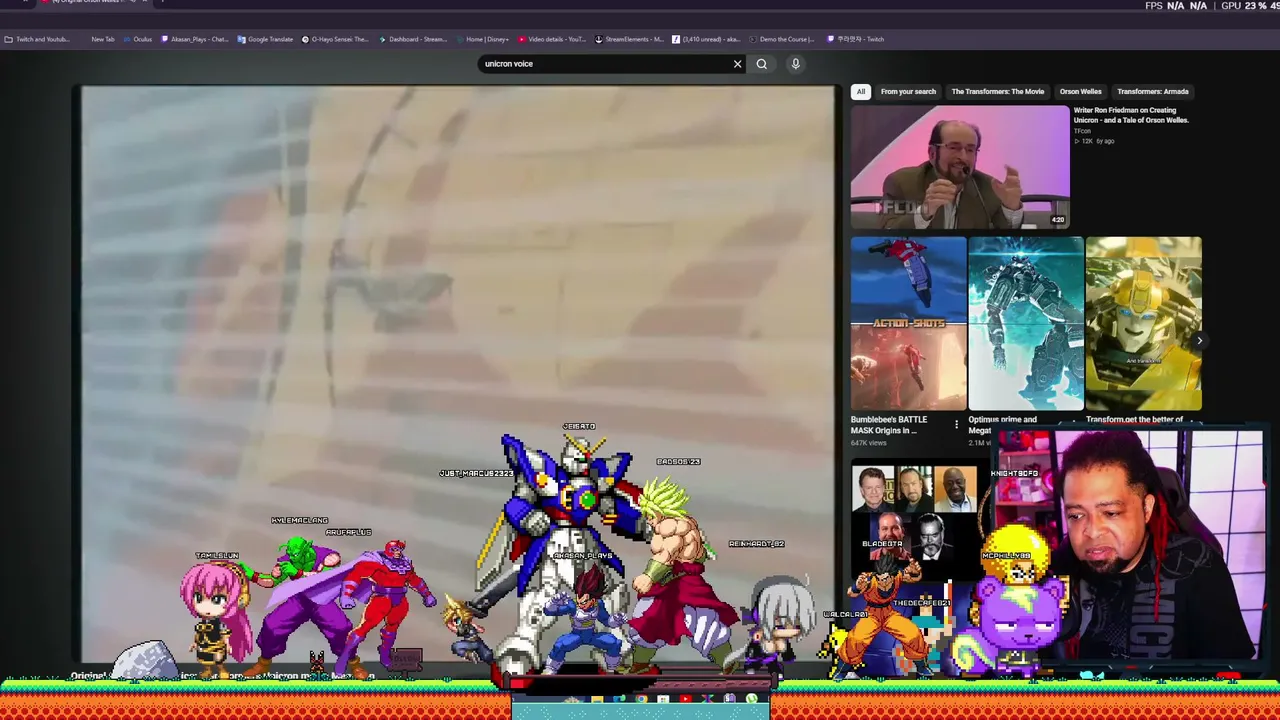
Task: Open YouTube app icon in the taskbar
Action: point(685,699)
